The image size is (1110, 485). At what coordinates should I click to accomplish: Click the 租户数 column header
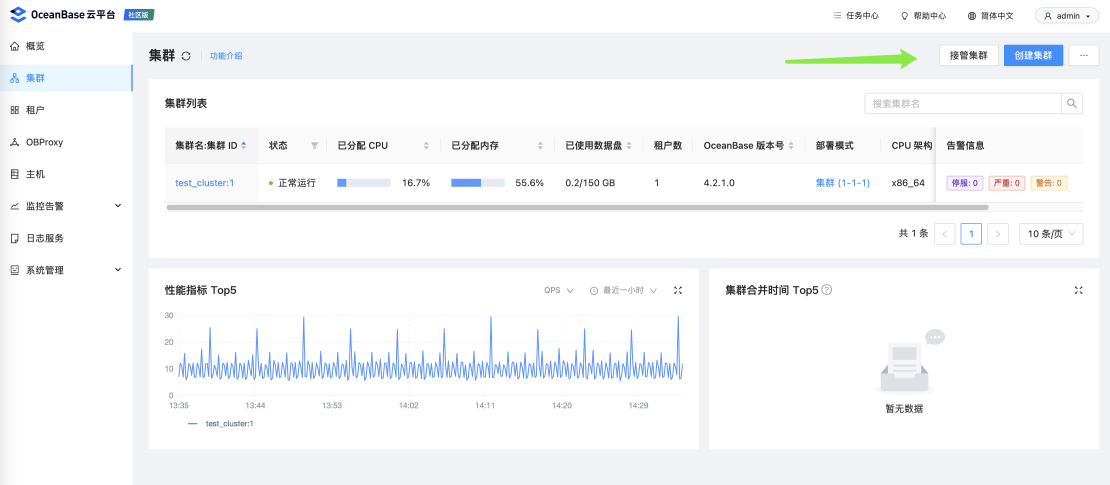668,146
